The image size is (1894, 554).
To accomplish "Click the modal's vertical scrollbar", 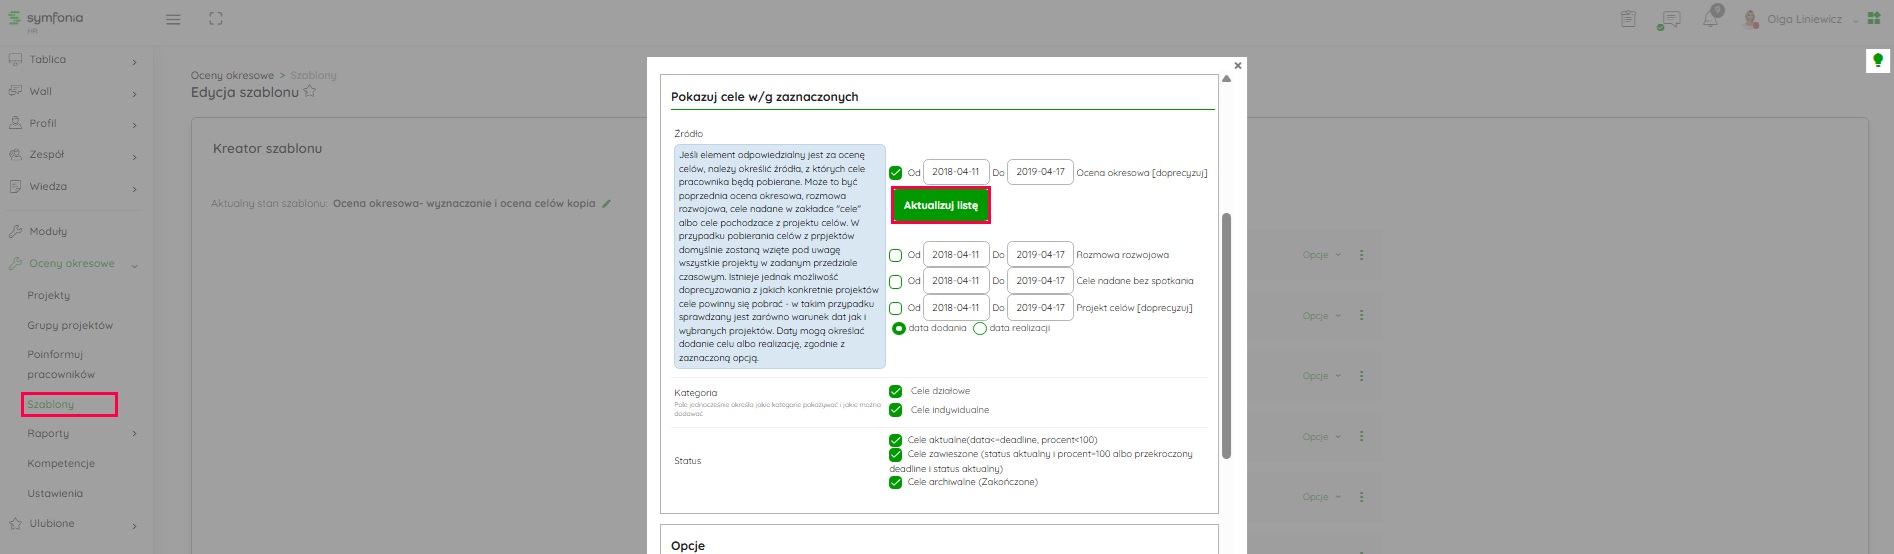I will (x=1226, y=335).
